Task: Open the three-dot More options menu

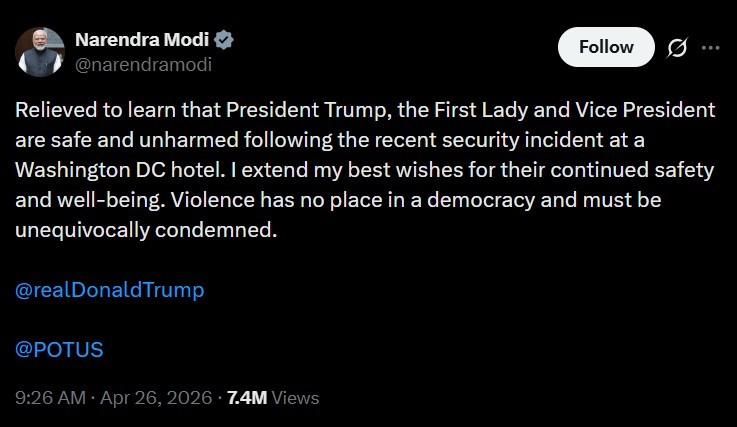Action: point(710,48)
